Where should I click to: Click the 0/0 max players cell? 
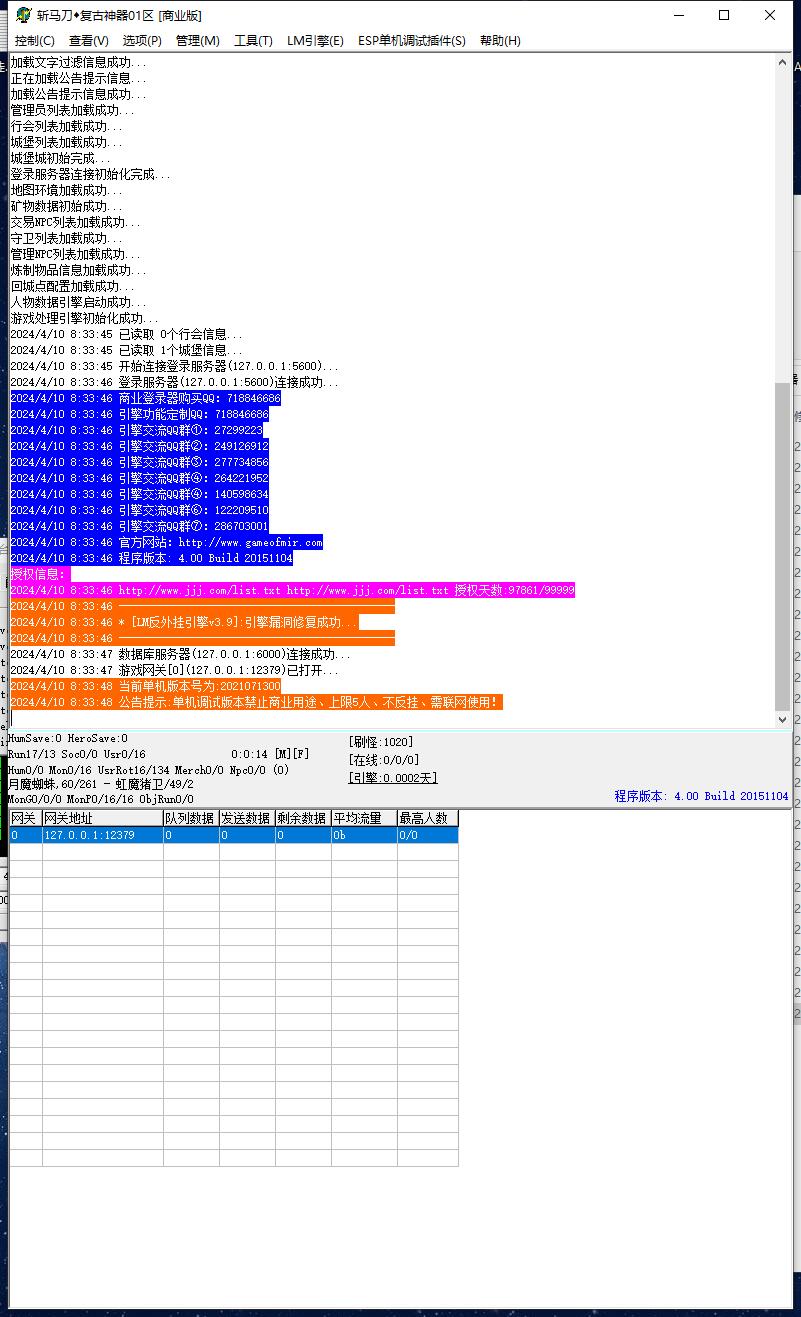[x=428, y=835]
